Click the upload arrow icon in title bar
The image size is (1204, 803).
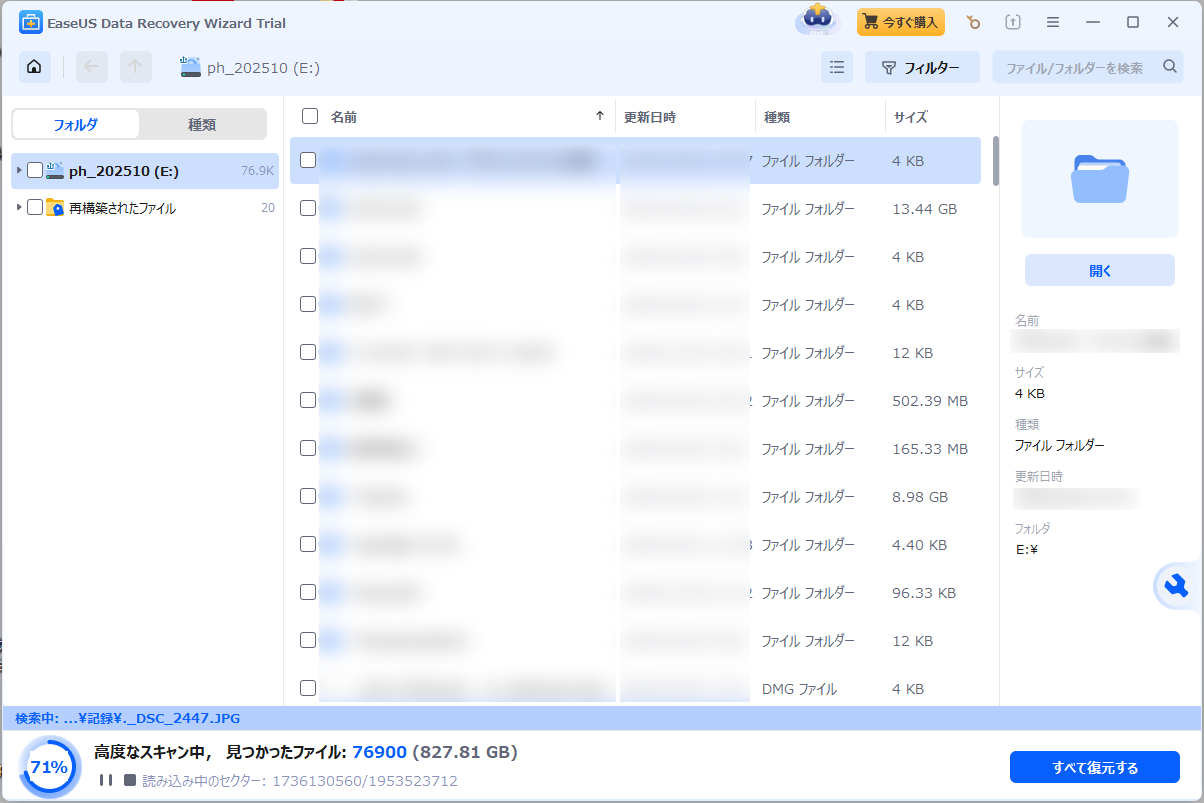click(x=1013, y=22)
